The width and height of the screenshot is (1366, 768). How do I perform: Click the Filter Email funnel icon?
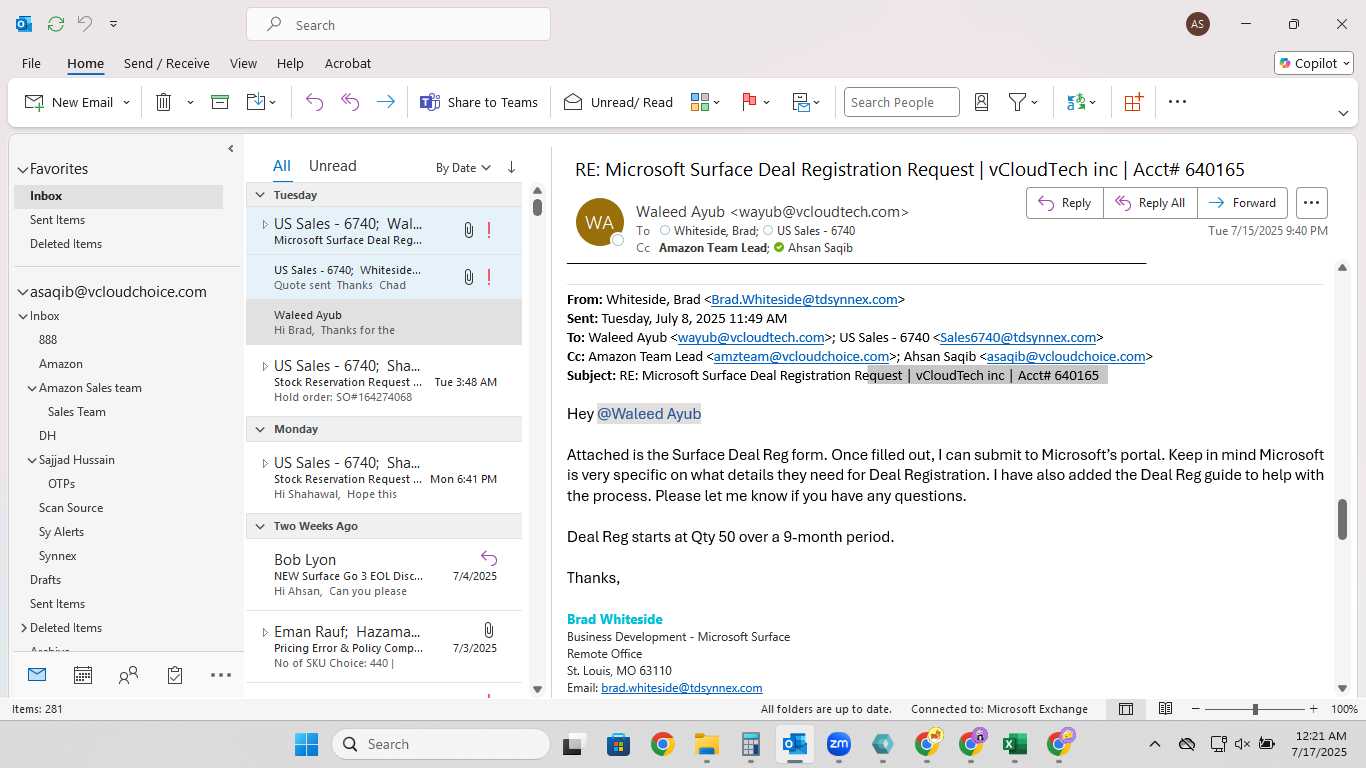[x=1017, y=102]
